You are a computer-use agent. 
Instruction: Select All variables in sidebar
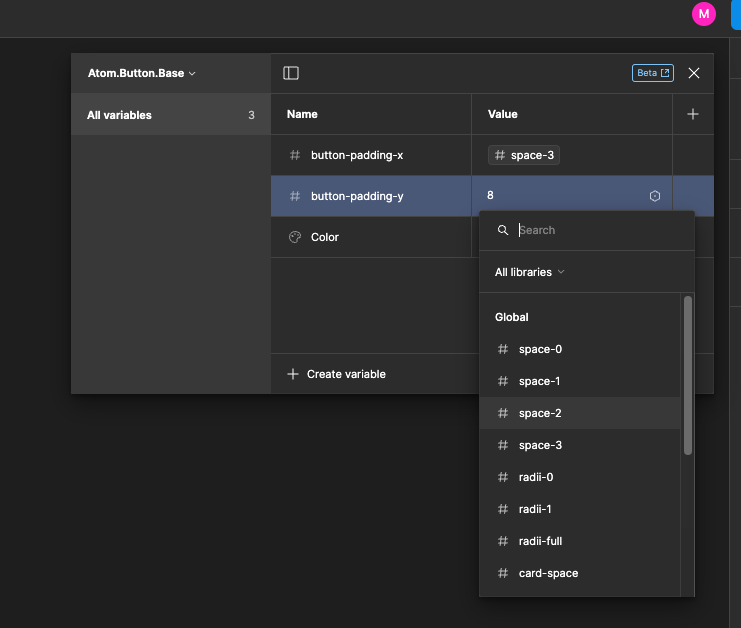pos(170,115)
